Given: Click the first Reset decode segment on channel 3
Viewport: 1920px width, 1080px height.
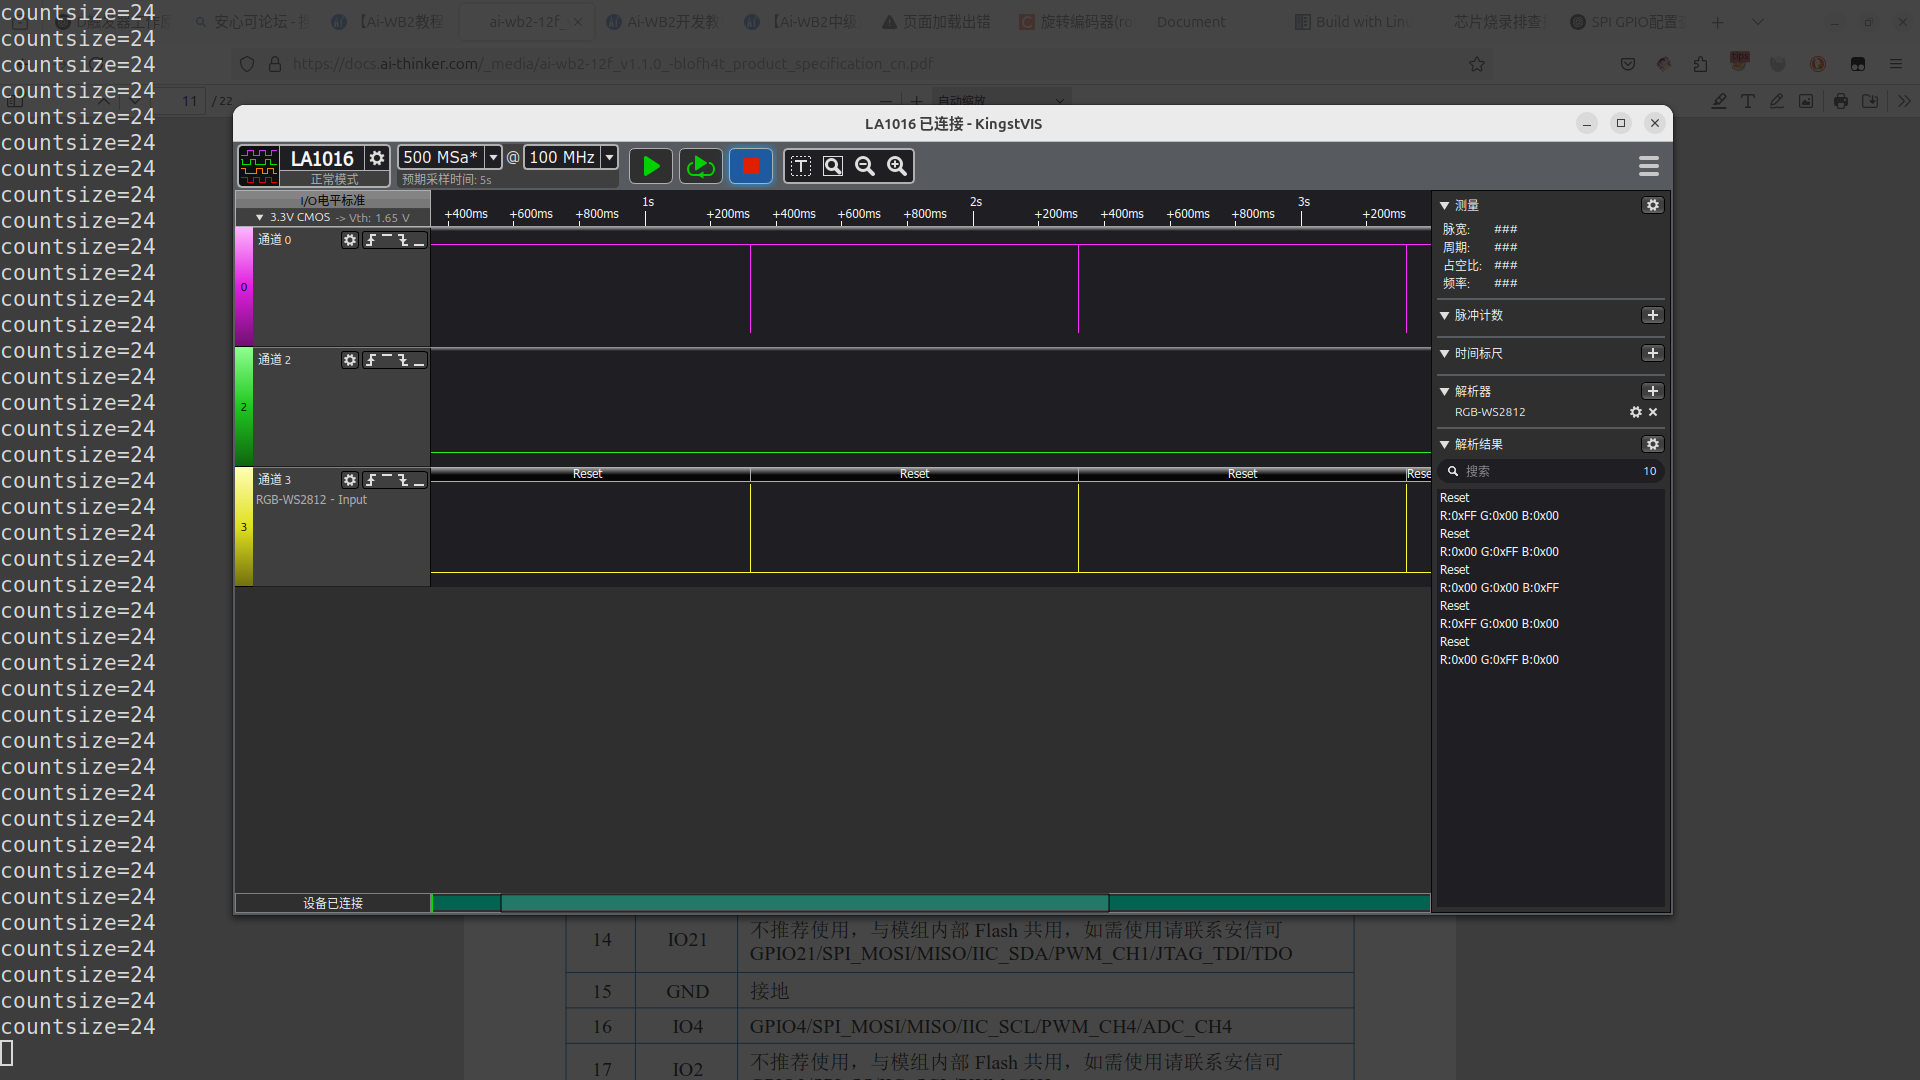Looking at the screenshot, I should [588, 474].
